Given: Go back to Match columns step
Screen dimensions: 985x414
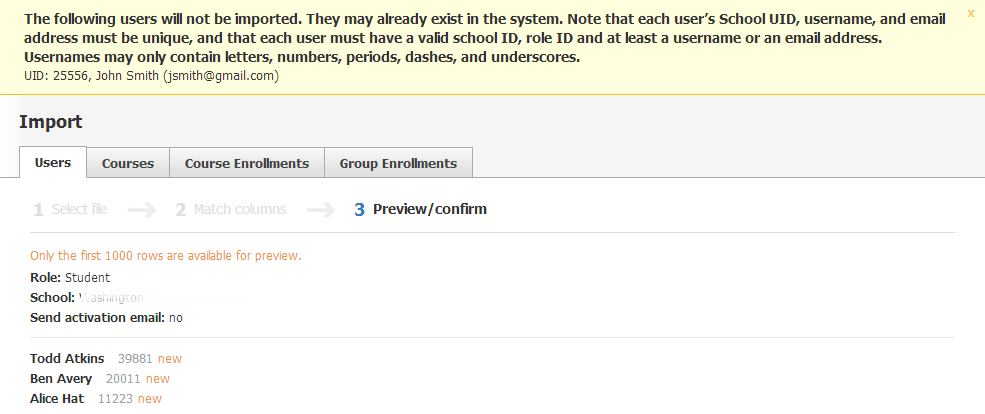Looking at the screenshot, I should (231, 210).
